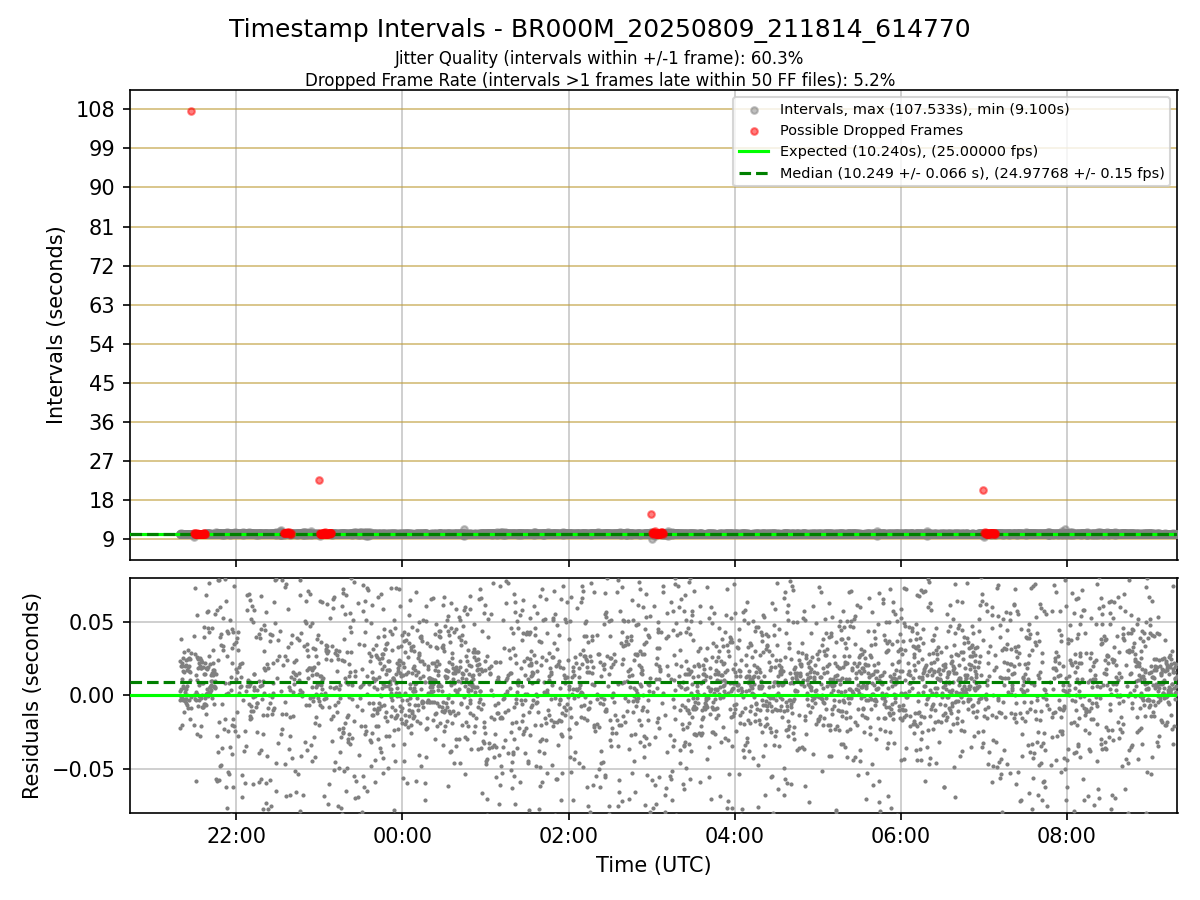Click the solid green line sample in the legend
This screenshot has width=1200, height=900.
(754, 152)
